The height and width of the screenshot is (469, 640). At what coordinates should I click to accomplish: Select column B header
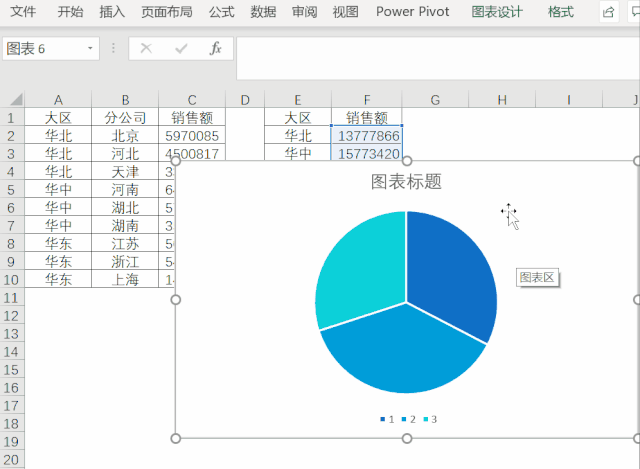pyautogui.click(x=125, y=100)
